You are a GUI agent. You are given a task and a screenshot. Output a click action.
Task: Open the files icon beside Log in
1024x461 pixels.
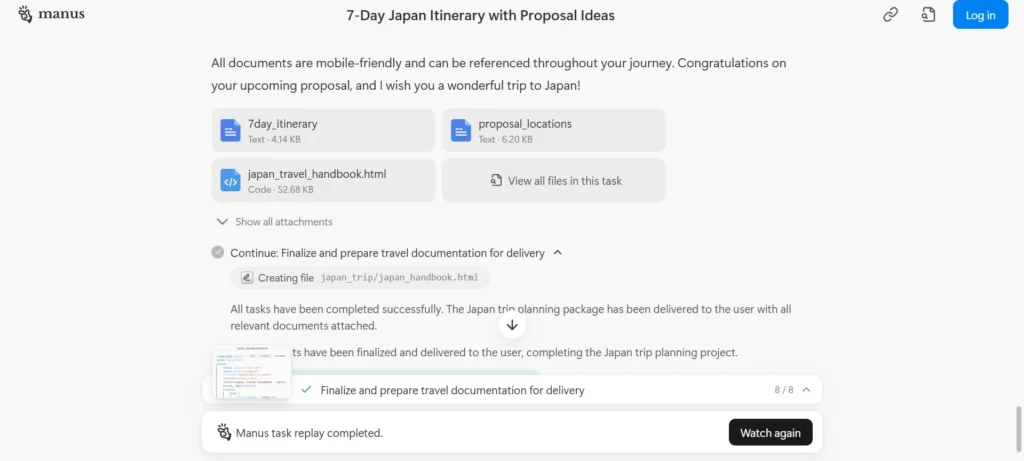coord(928,15)
